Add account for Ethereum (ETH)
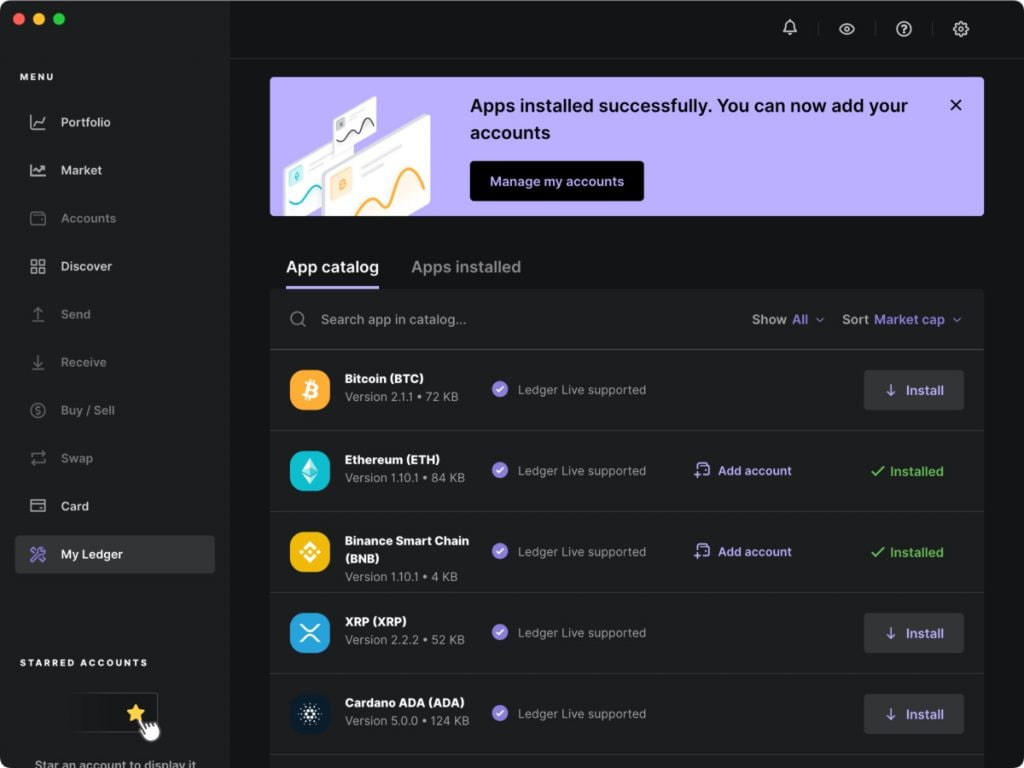Viewport: 1024px width, 768px height. 743,471
